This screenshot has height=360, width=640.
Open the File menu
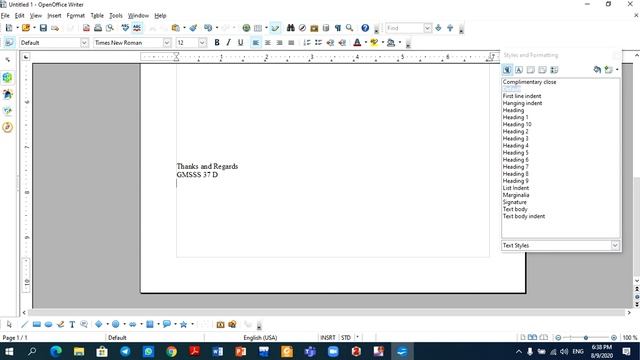pos(5,16)
